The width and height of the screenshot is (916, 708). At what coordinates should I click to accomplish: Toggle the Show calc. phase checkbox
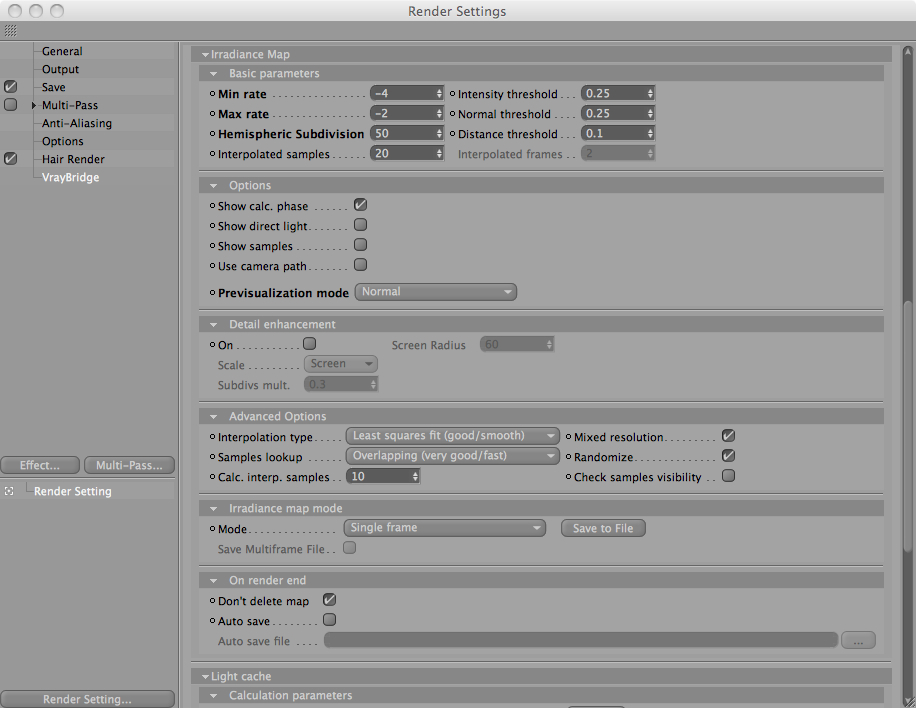(x=360, y=205)
